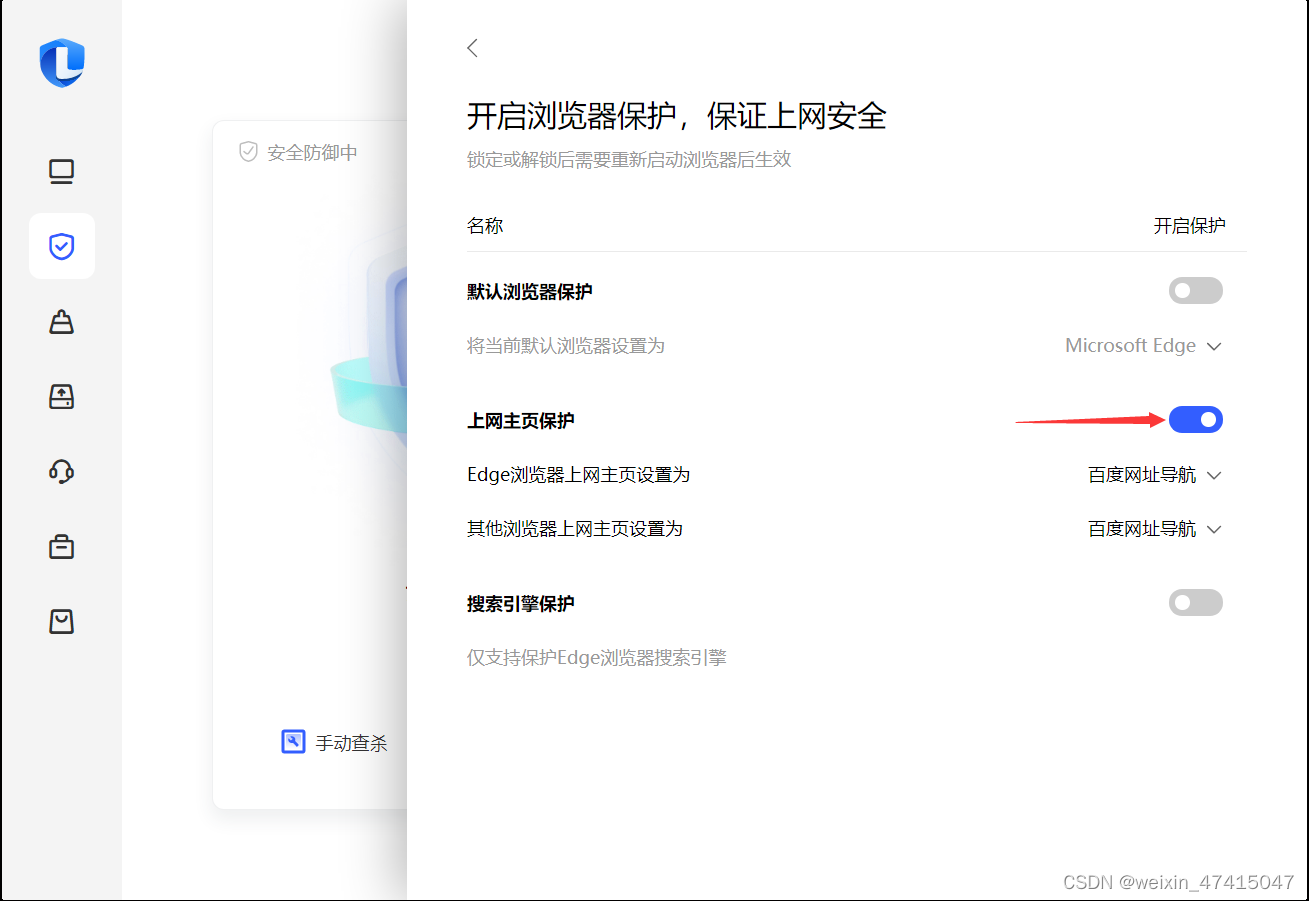Screen dimensions: 1309x901
Task: Disable 上网主页保护 toggle
Action: pyautogui.click(x=1195, y=419)
